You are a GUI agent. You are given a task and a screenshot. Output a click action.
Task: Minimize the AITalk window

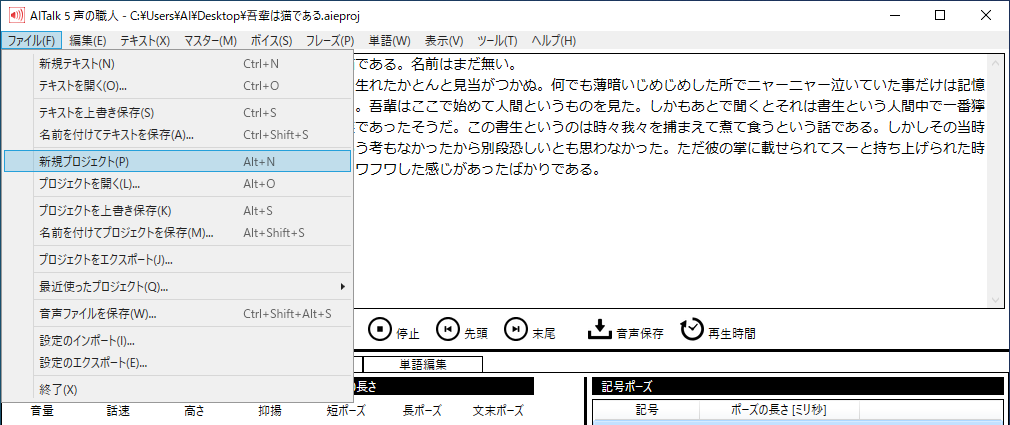pyautogui.click(x=895, y=15)
